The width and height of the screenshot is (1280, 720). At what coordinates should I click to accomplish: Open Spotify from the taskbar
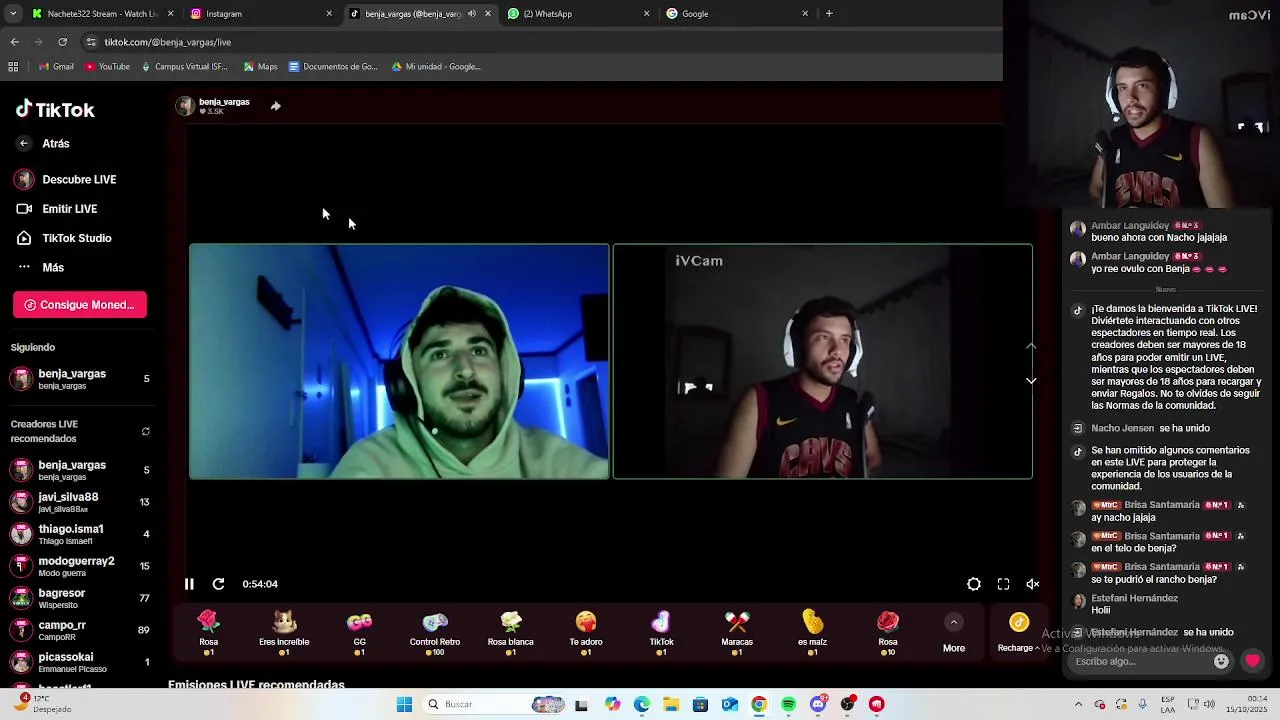789,705
